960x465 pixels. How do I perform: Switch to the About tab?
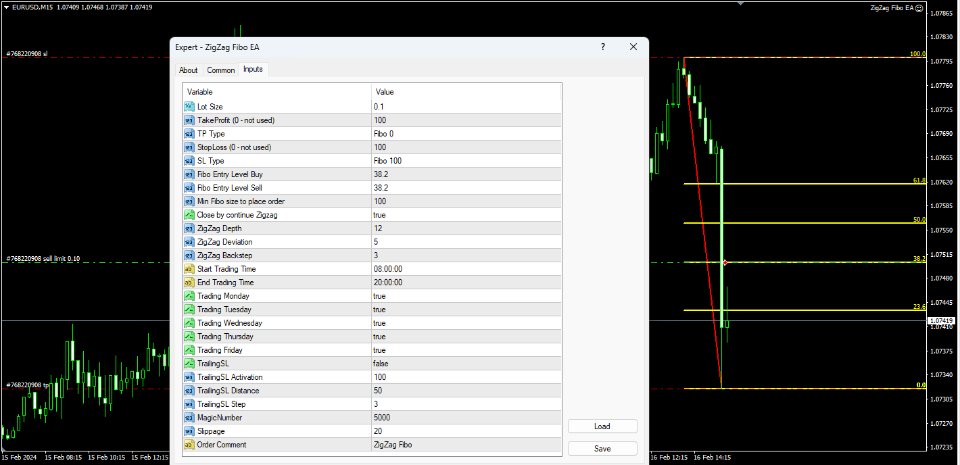click(x=189, y=70)
